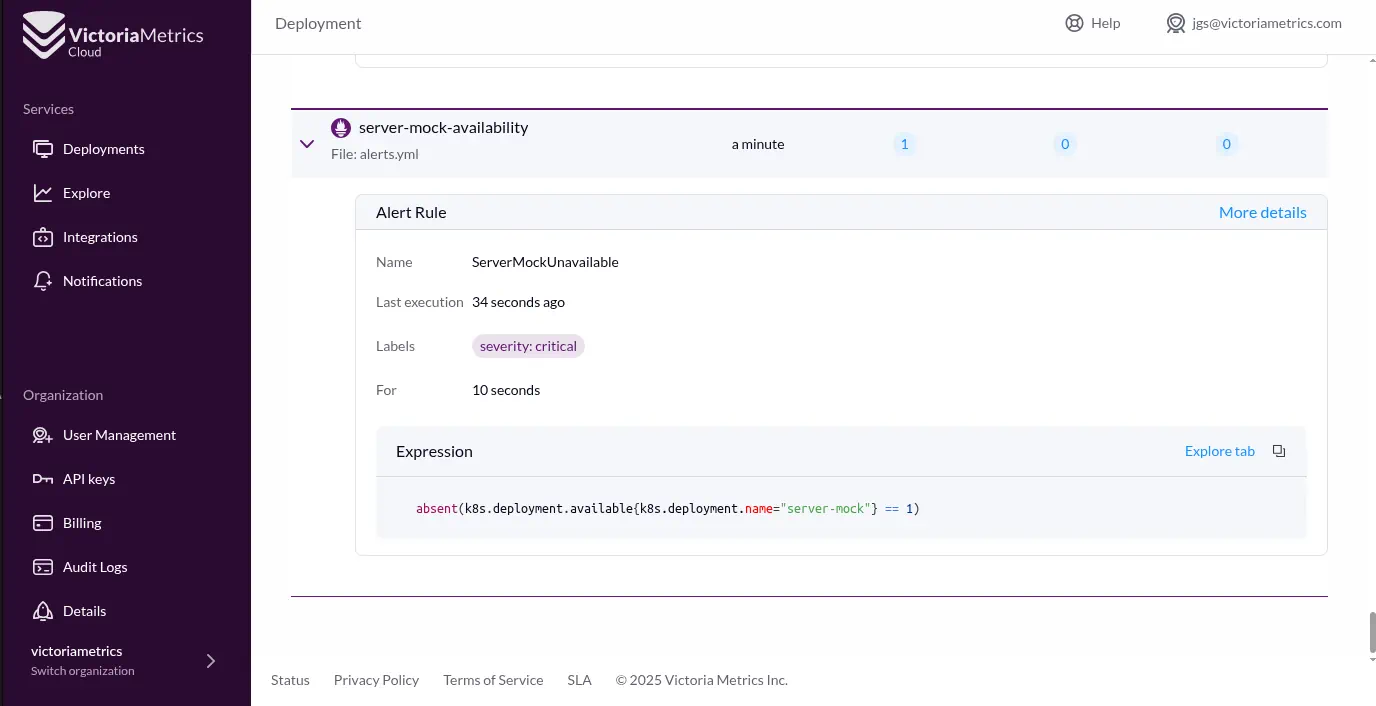Click the 'a minute' interval value
Image resolution: width=1376 pixels, height=706 pixels.
tap(758, 144)
